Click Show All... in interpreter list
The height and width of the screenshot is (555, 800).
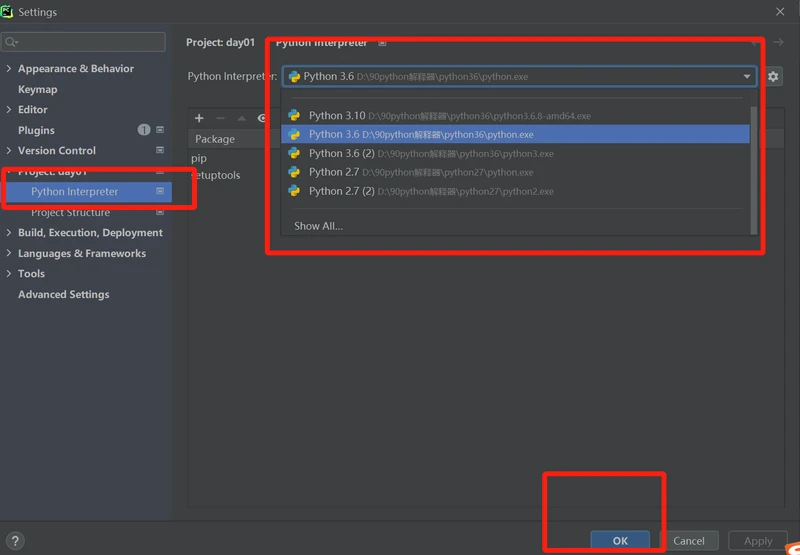318,226
